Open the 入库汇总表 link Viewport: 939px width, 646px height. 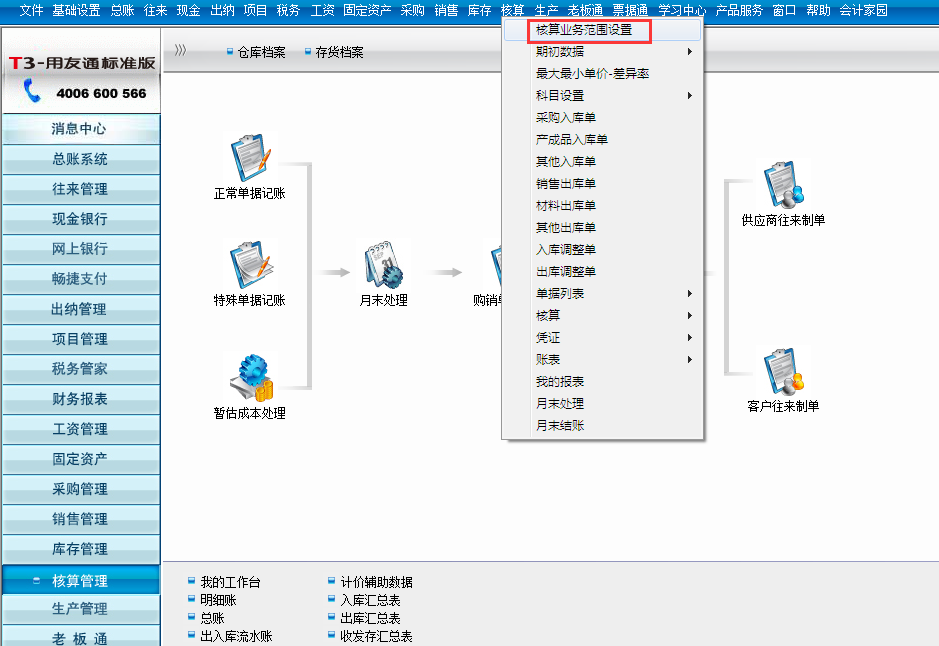coord(370,600)
